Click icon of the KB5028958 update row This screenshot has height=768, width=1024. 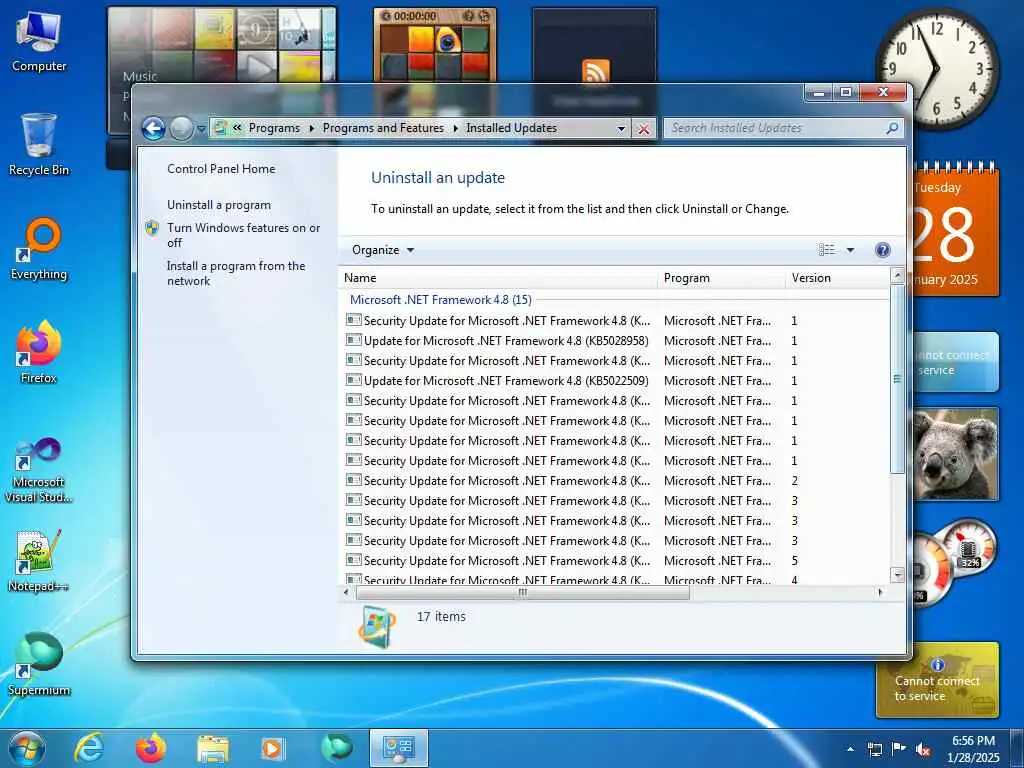353,340
